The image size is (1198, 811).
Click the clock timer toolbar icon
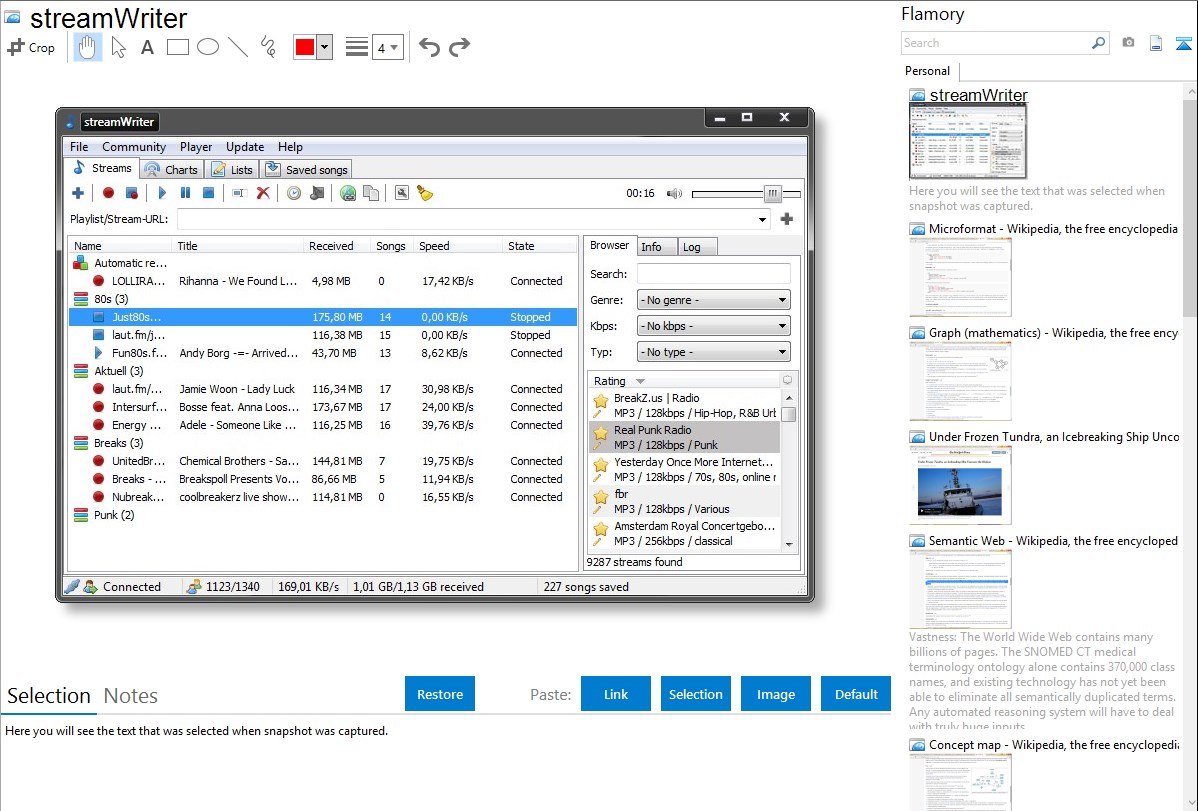coord(294,193)
